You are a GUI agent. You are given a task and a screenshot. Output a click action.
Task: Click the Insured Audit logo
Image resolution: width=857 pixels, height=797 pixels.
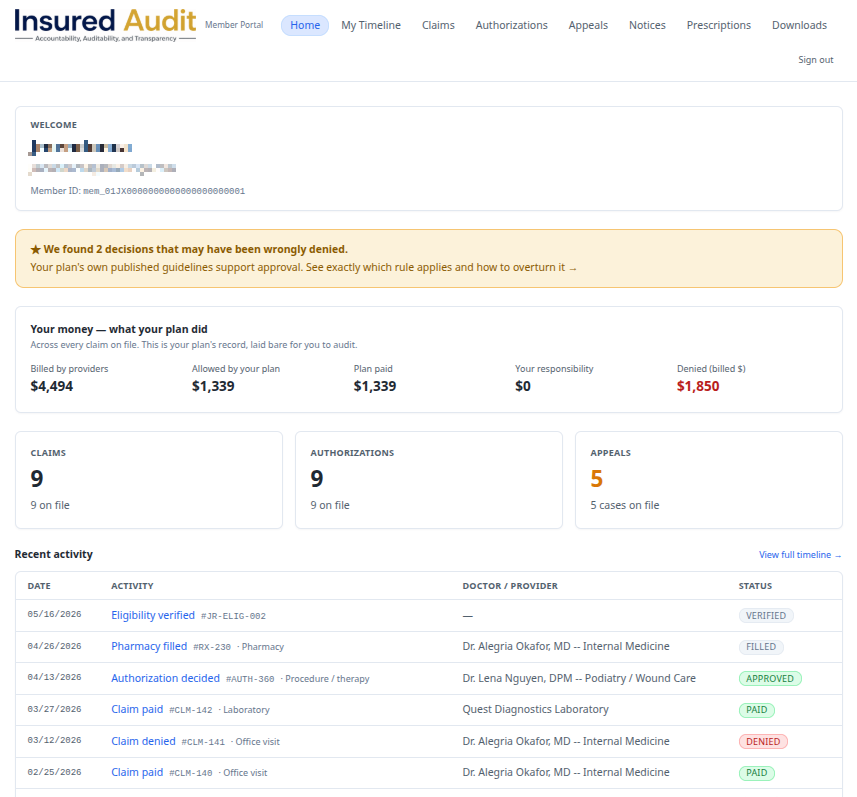coord(105,25)
